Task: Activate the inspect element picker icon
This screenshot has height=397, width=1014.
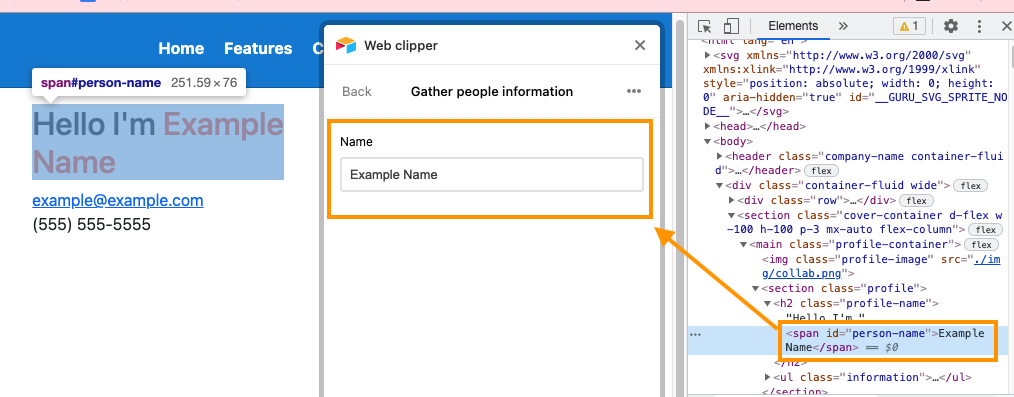Action: (705, 27)
